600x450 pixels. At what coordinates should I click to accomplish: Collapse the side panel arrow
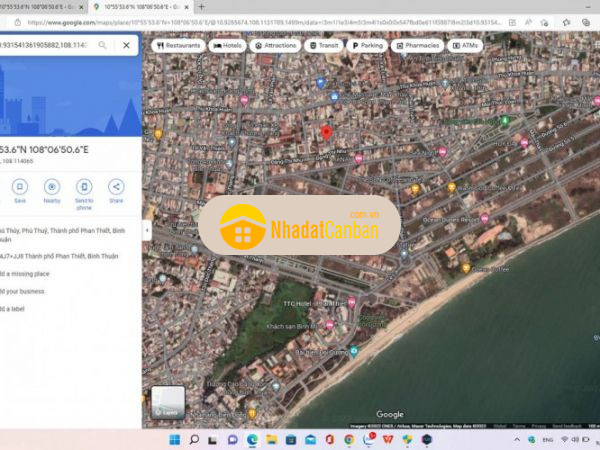point(147,229)
